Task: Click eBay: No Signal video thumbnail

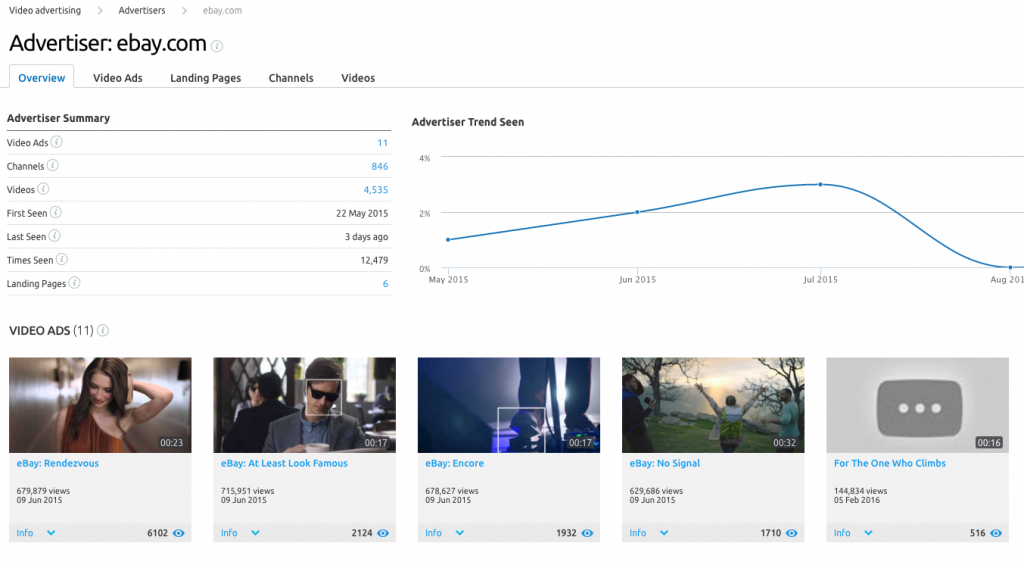Action: (713, 405)
